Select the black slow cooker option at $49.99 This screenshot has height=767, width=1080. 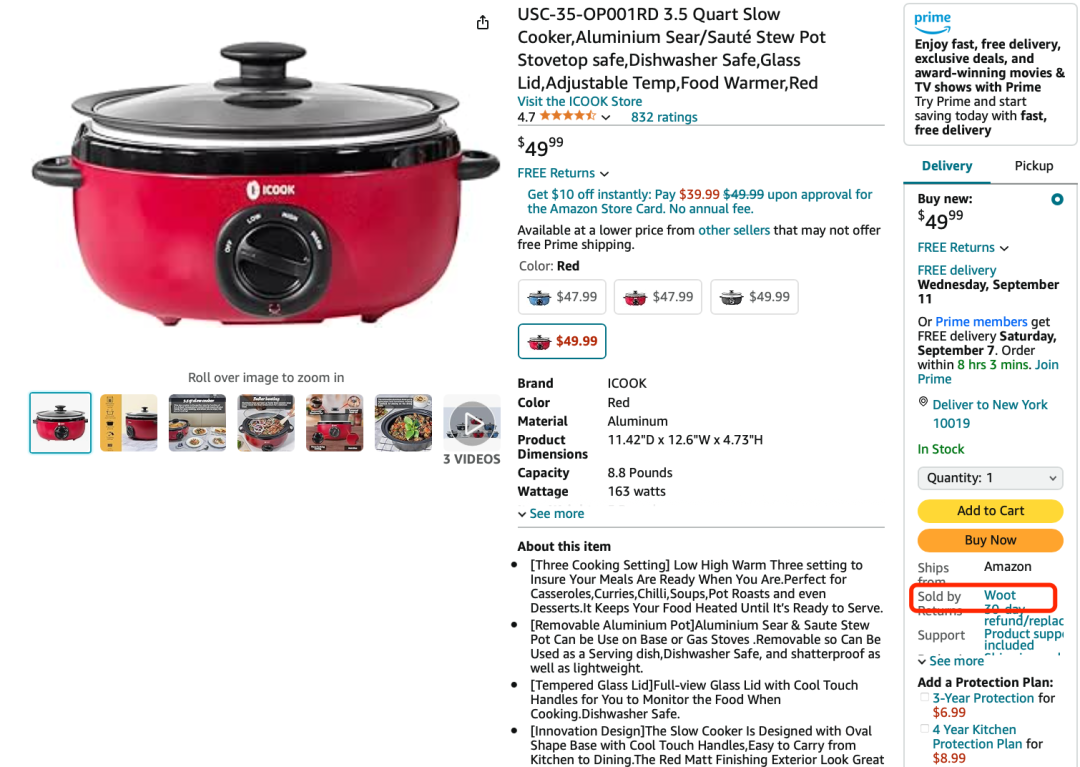(x=754, y=297)
